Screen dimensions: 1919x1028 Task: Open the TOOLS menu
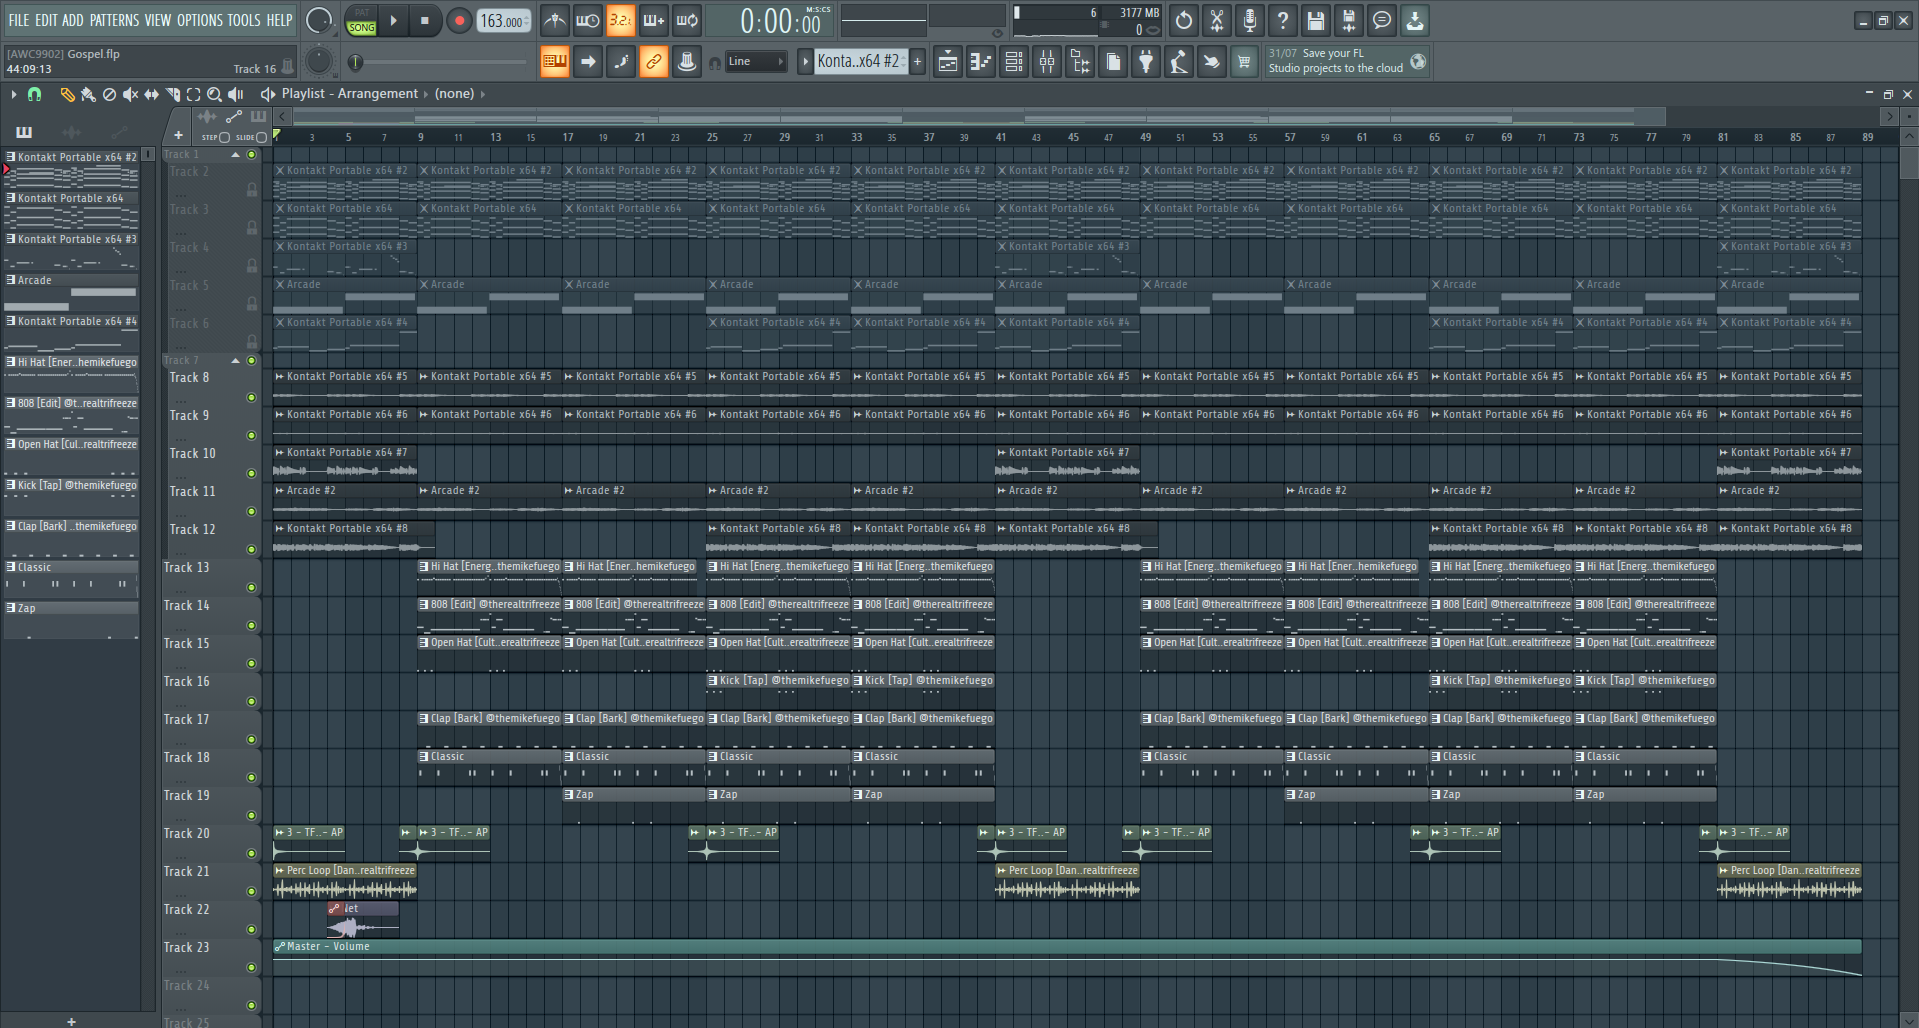pos(244,20)
